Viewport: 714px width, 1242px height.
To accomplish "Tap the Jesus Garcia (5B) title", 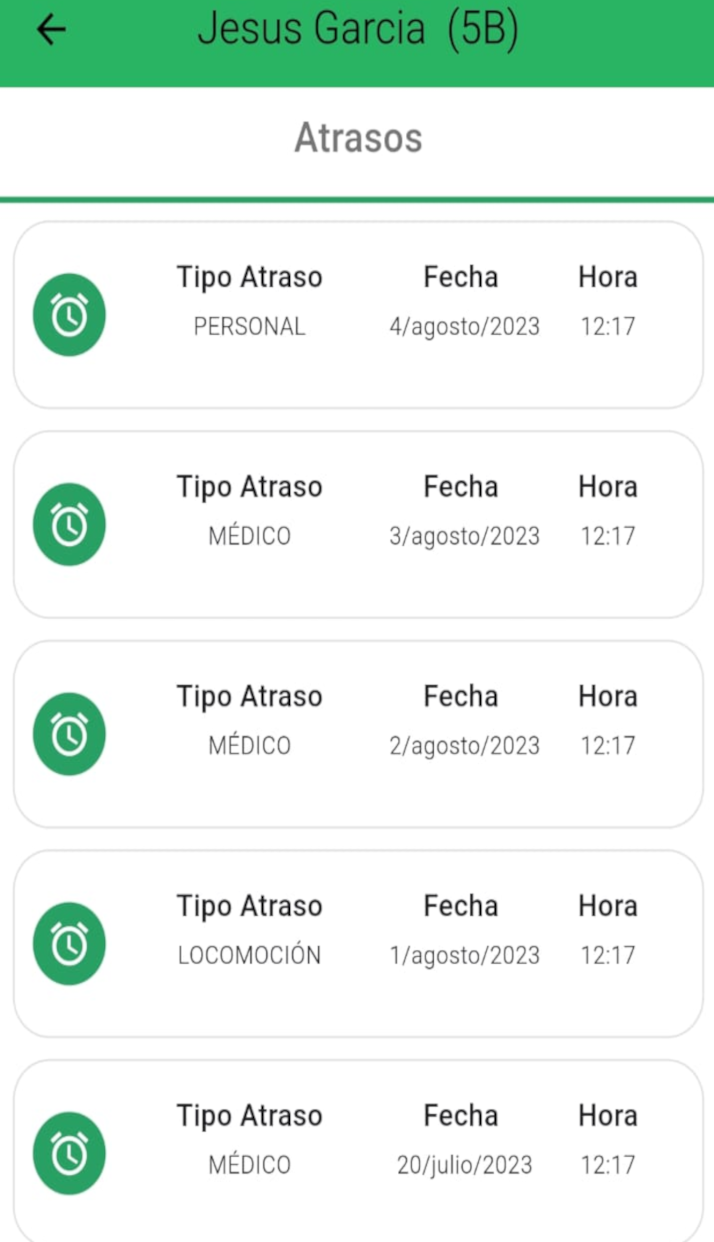I will tap(358, 30).
